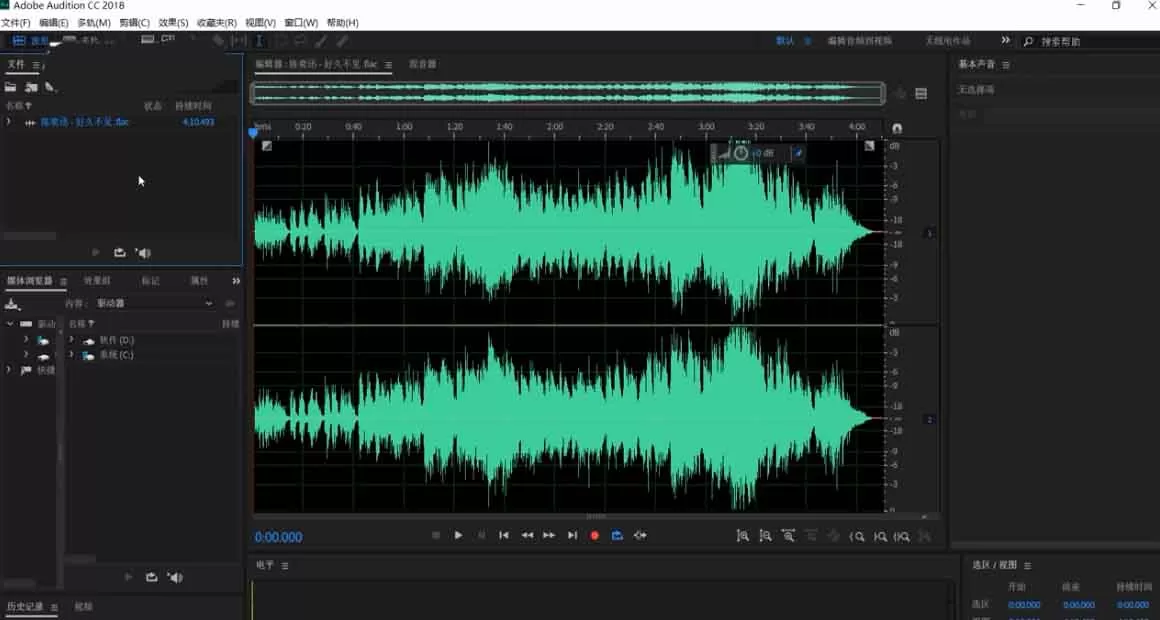1160x620 pixels.
Task: Click the New File icon in Files panel
Action: 50,87
